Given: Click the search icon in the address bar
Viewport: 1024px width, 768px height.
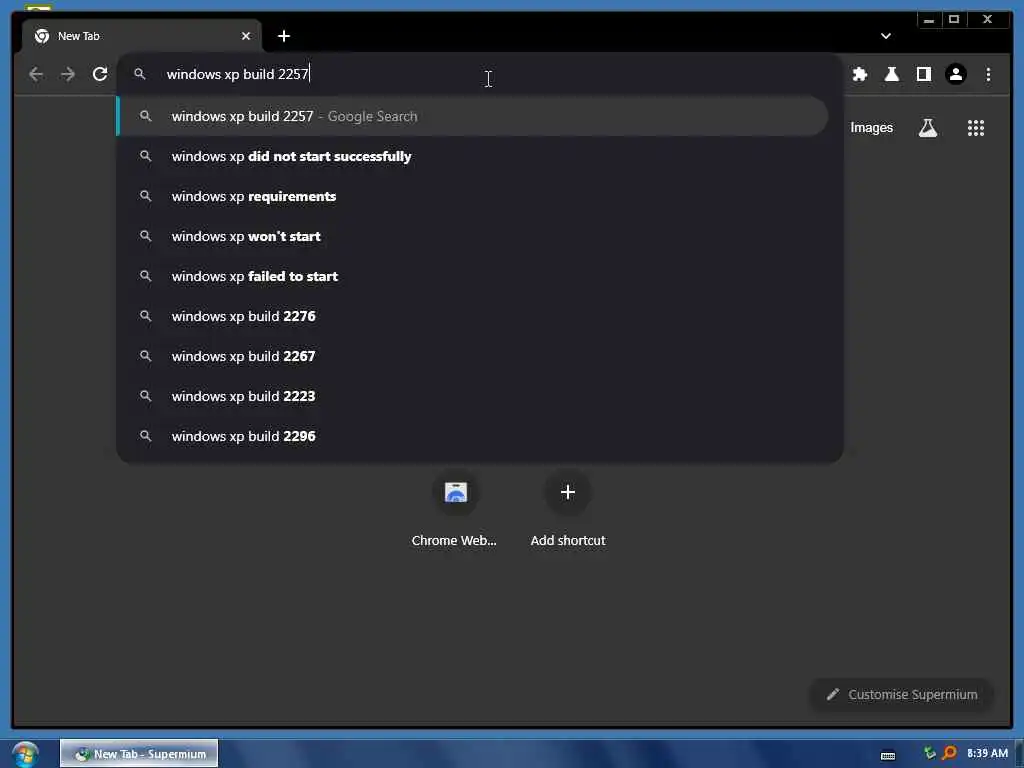Looking at the screenshot, I should pos(140,74).
